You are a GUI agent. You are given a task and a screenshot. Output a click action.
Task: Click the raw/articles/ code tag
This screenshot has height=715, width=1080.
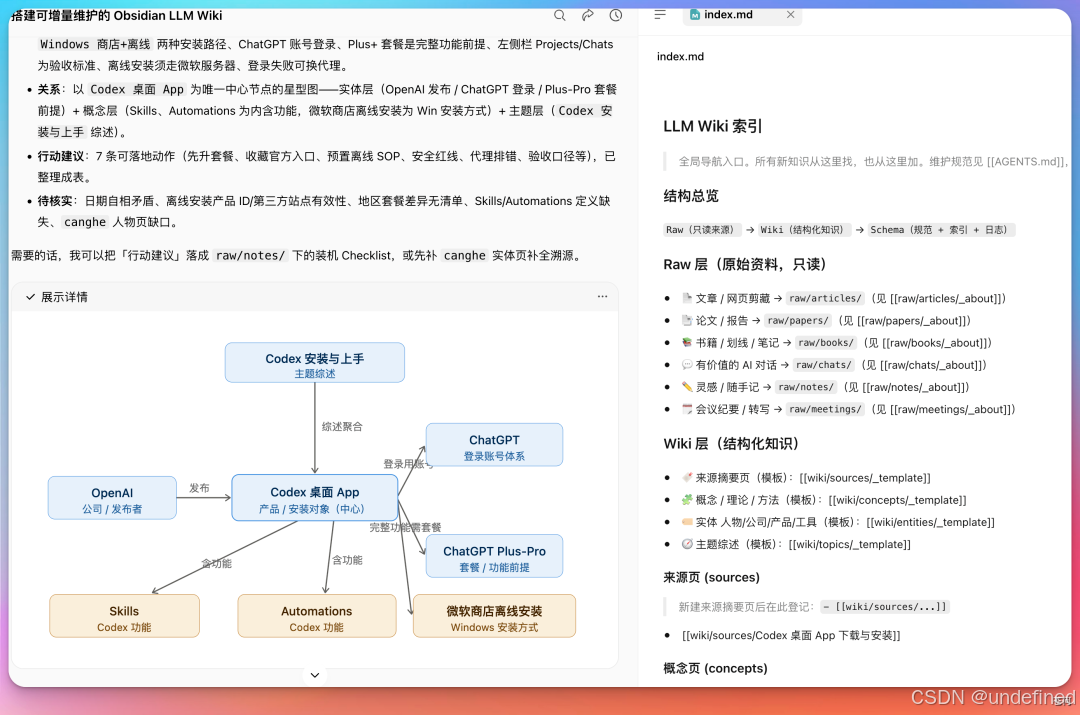(x=825, y=298)
